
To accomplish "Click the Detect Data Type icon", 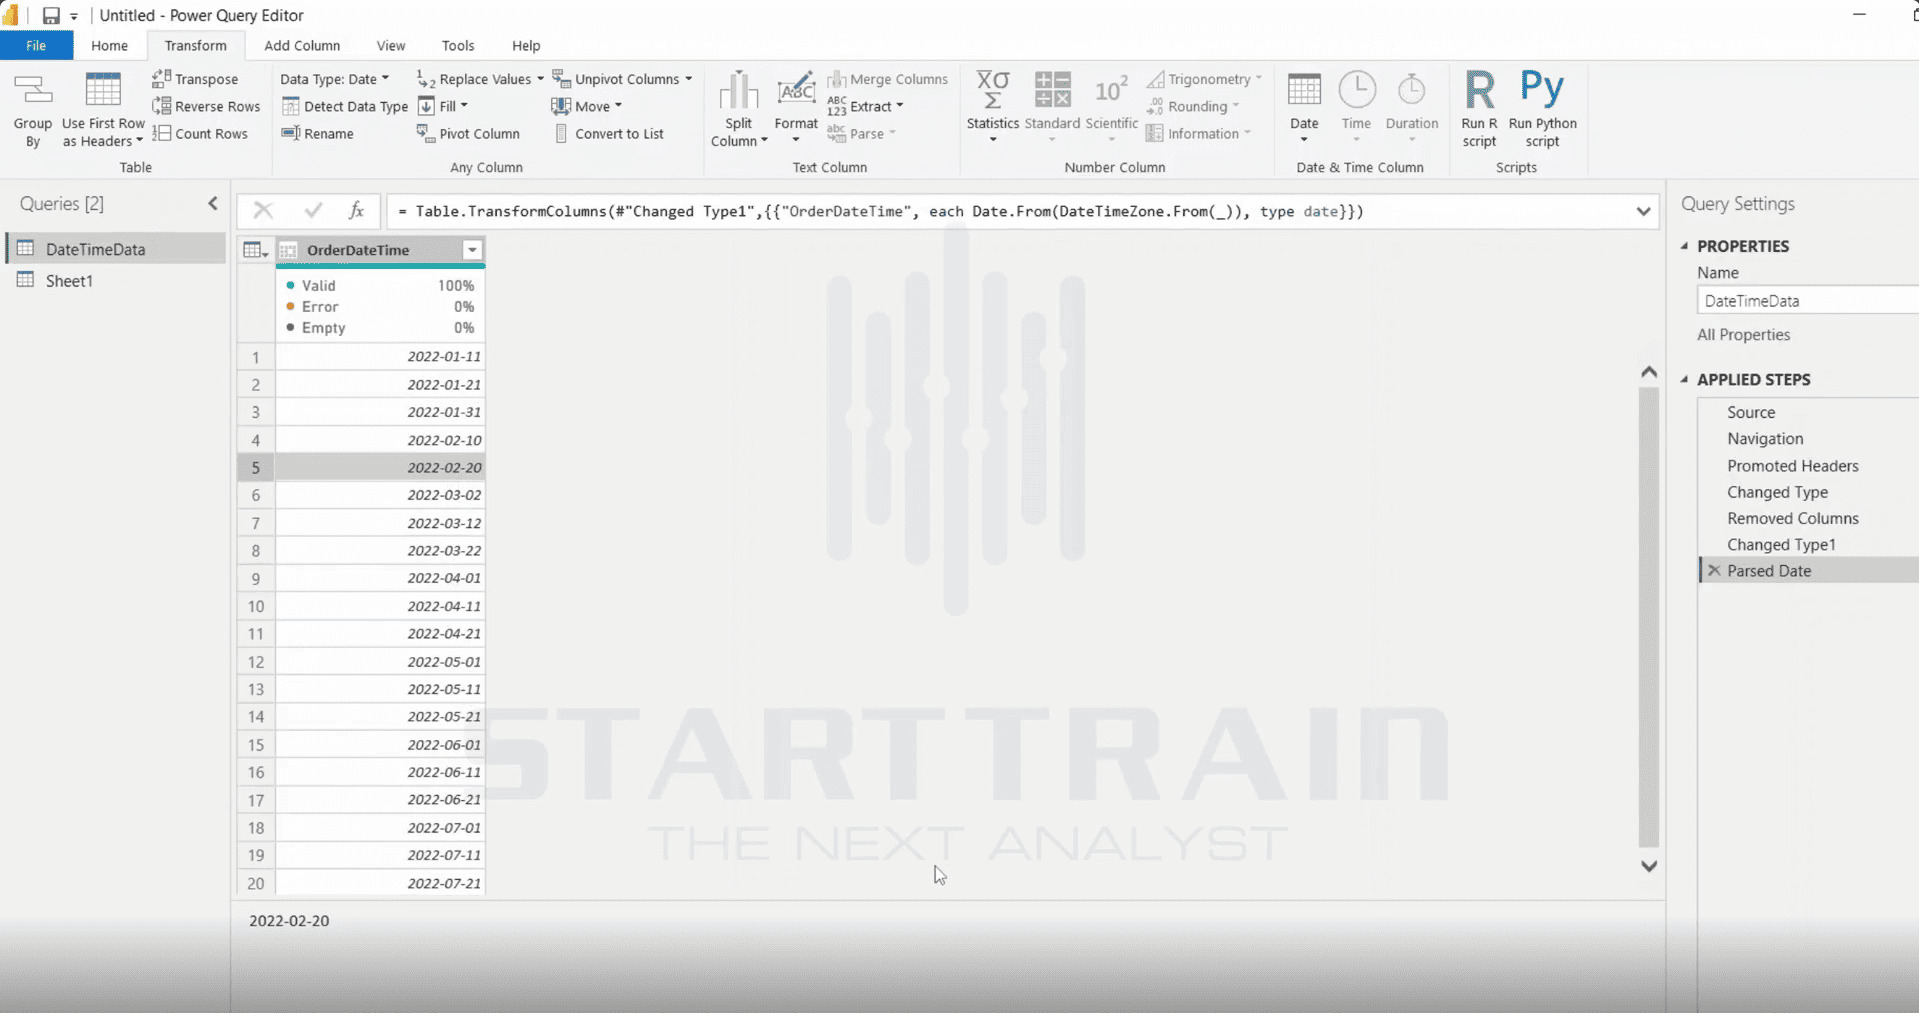I will 291,106.
